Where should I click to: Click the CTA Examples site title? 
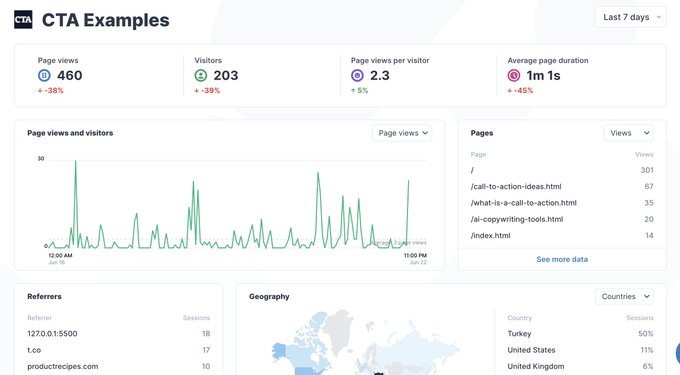pos(105,20)
